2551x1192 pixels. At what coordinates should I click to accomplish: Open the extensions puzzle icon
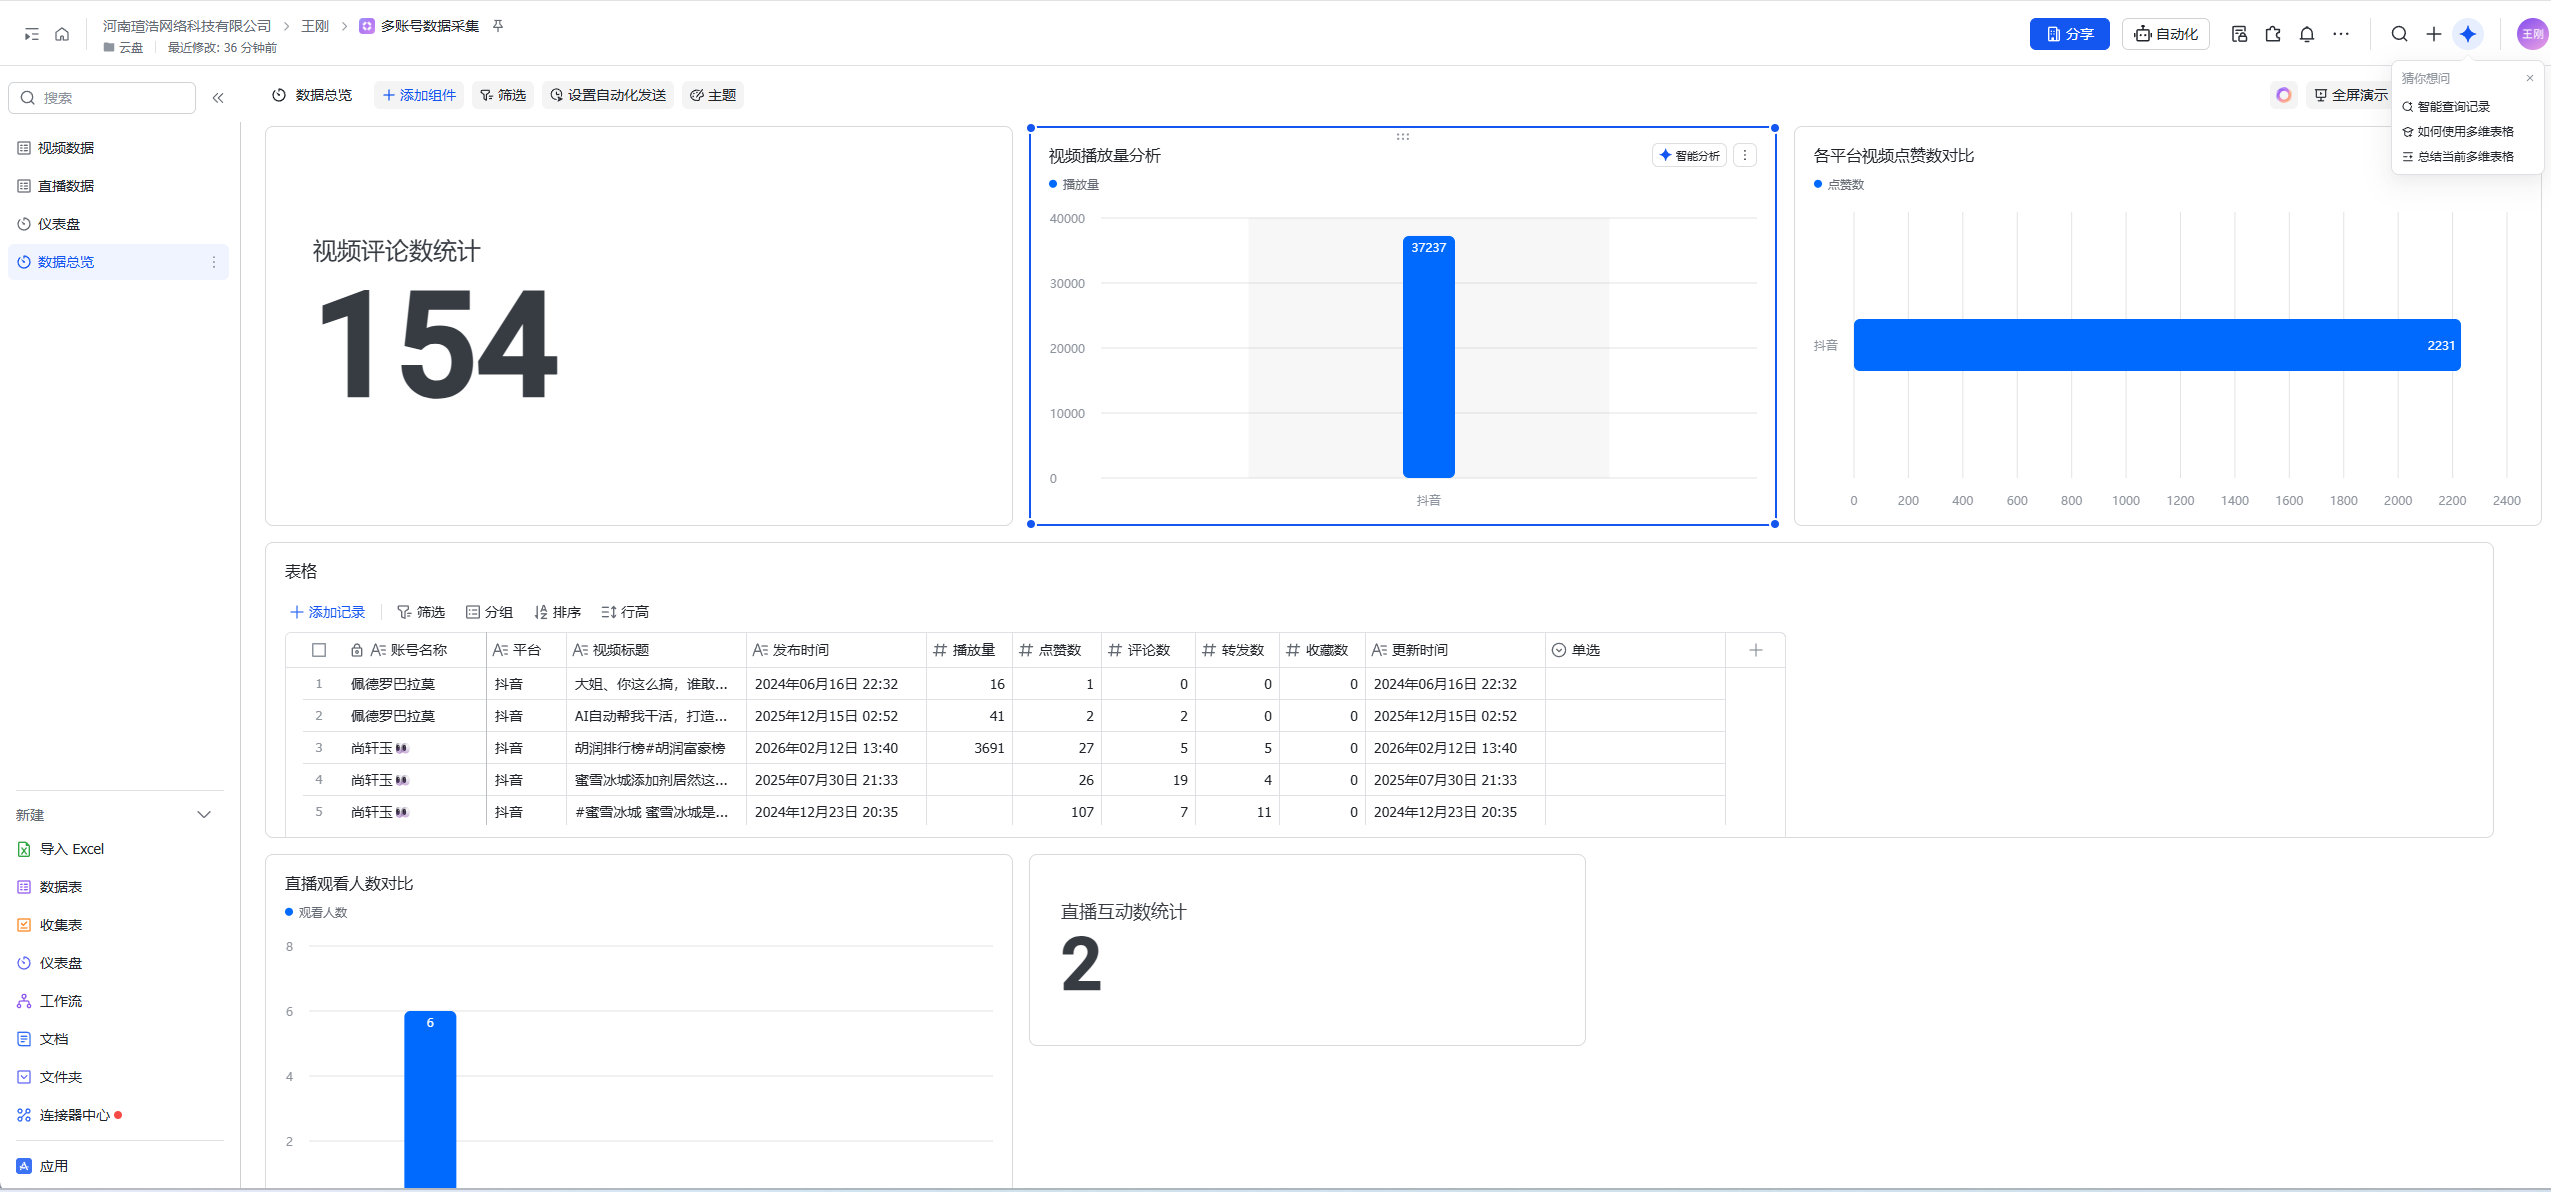click(2273, 34)
